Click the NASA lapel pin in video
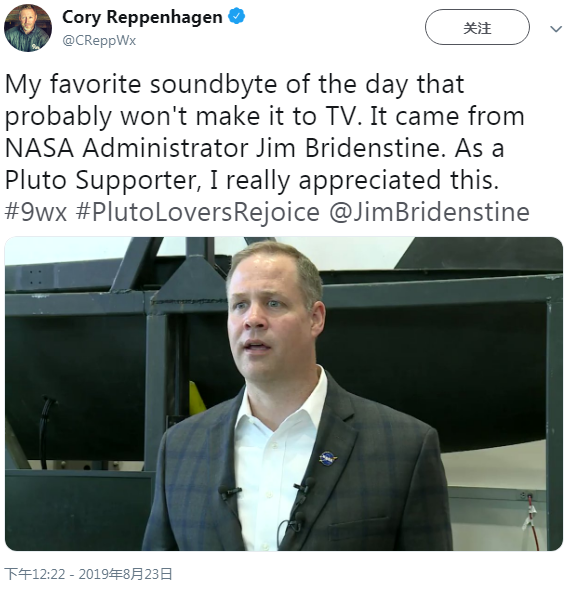Viewport: 568px width, 590px height. click(x=328, y=458)
